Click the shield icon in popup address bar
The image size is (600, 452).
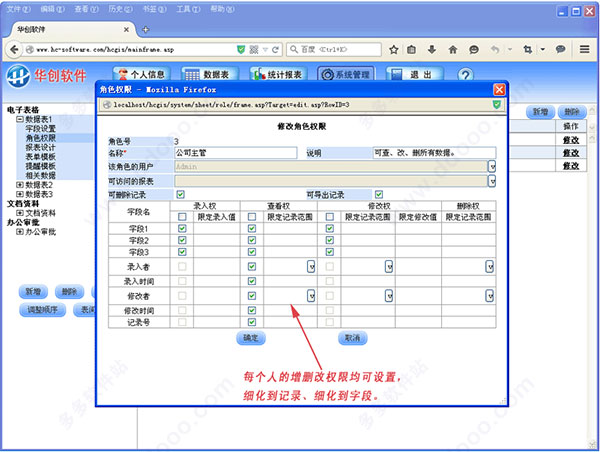[497, 104]
